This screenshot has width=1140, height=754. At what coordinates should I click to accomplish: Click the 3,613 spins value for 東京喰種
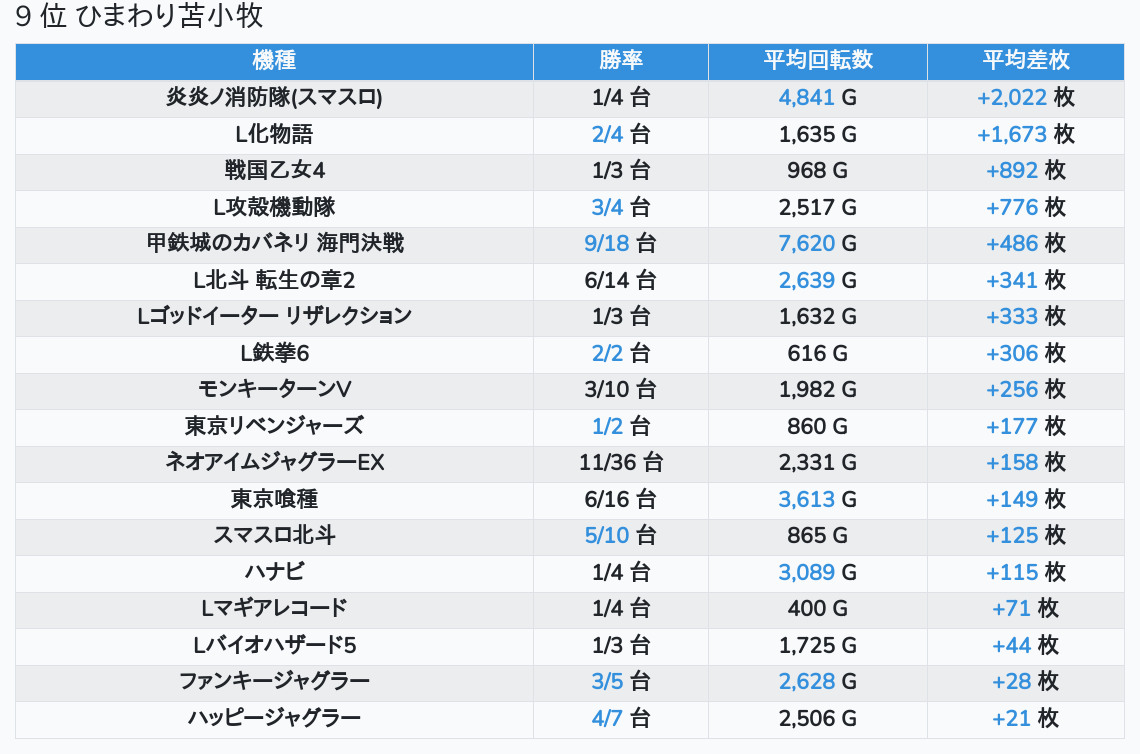tap(806, 499)
